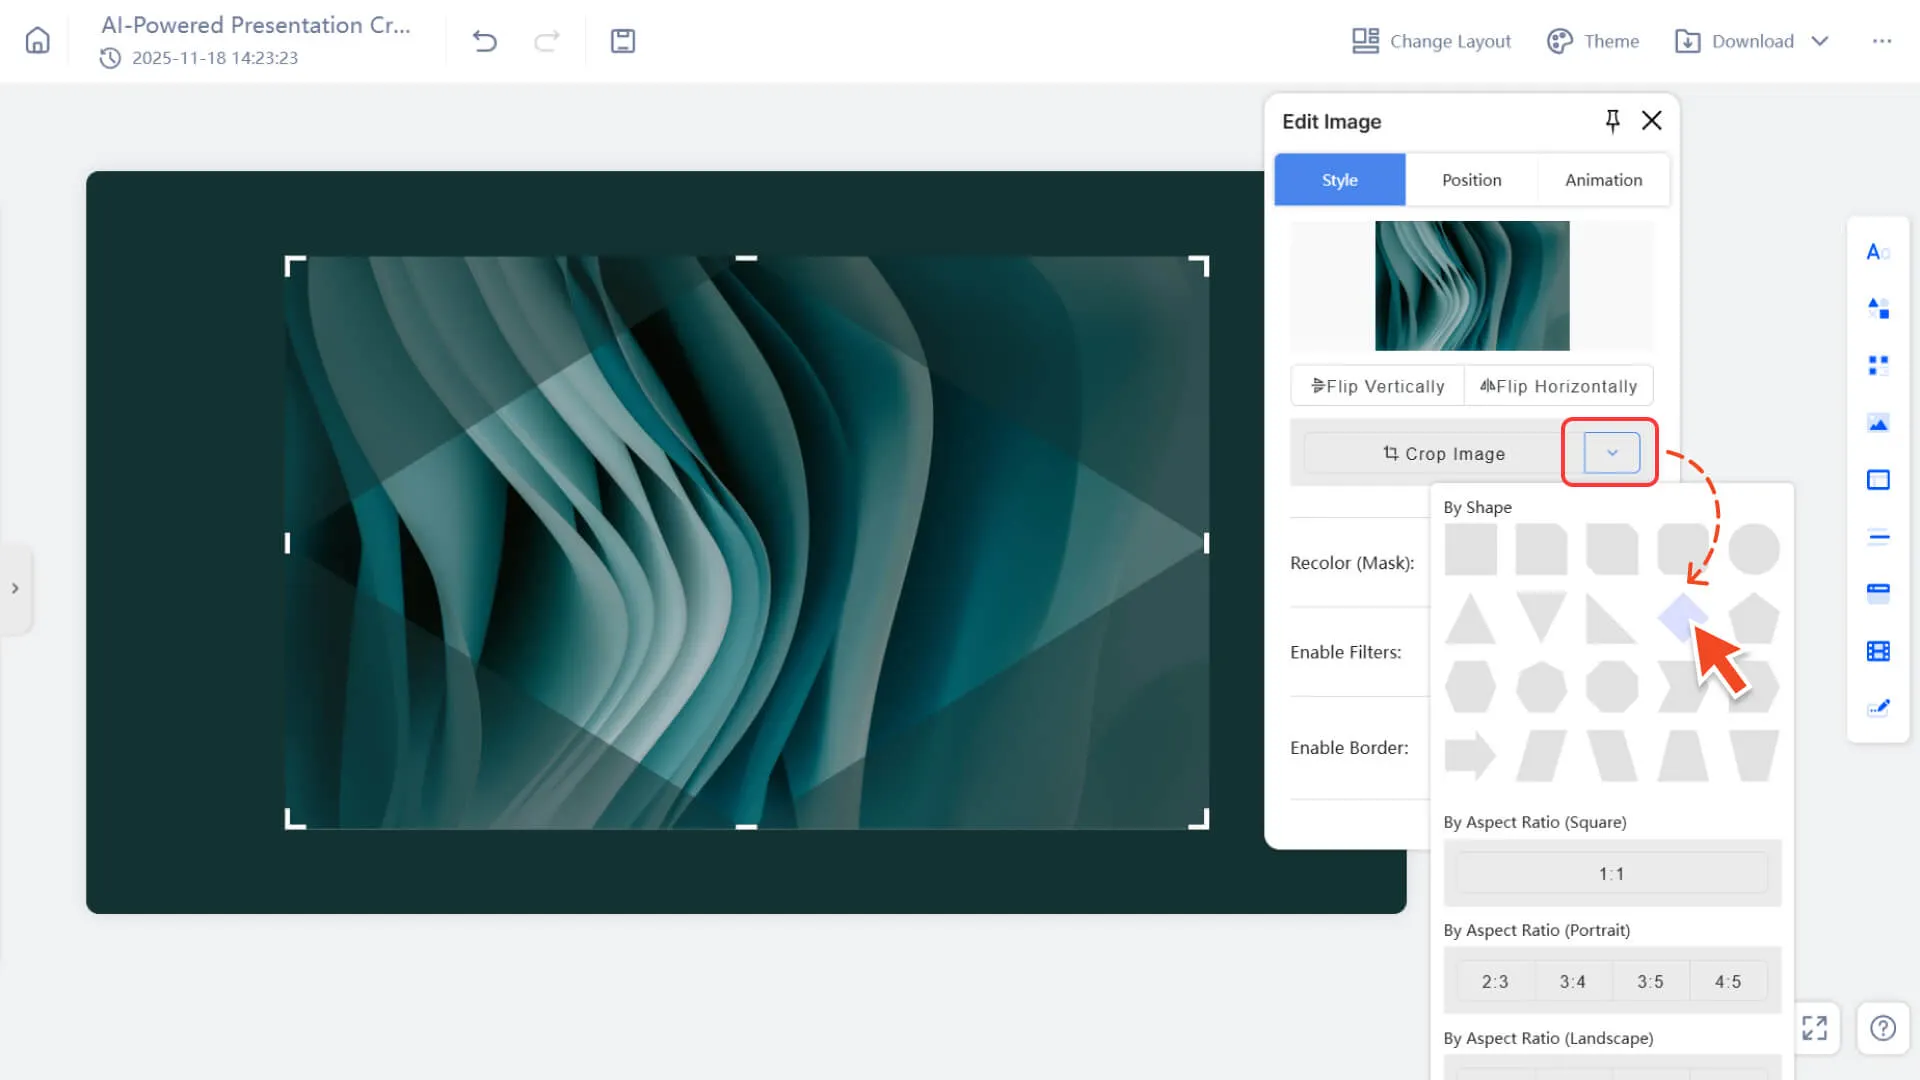Open the grid elements tool in sidebar

(1878, 366)
